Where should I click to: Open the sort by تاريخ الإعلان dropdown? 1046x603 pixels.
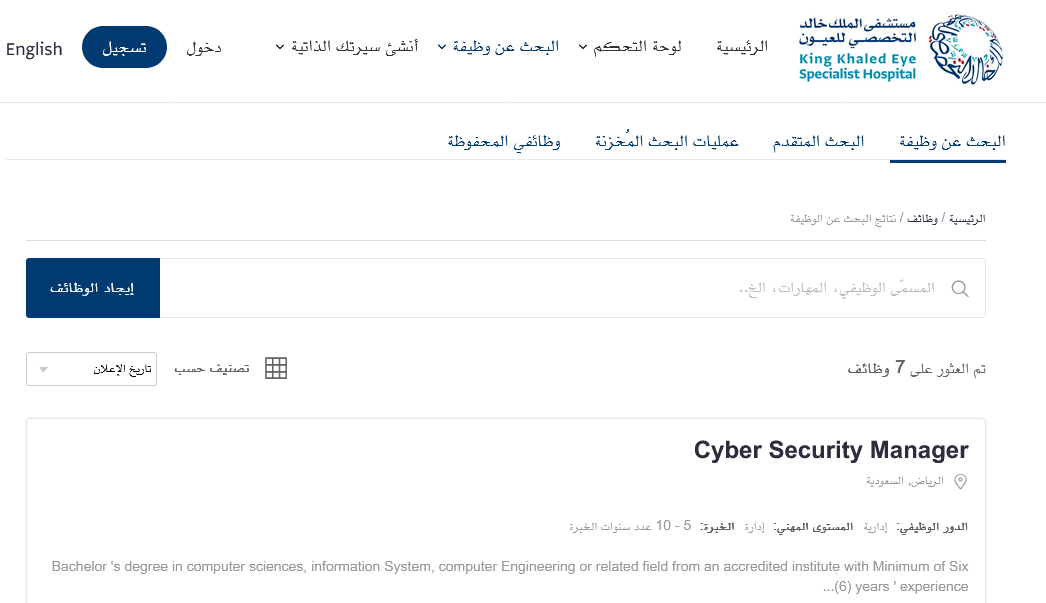91,368
